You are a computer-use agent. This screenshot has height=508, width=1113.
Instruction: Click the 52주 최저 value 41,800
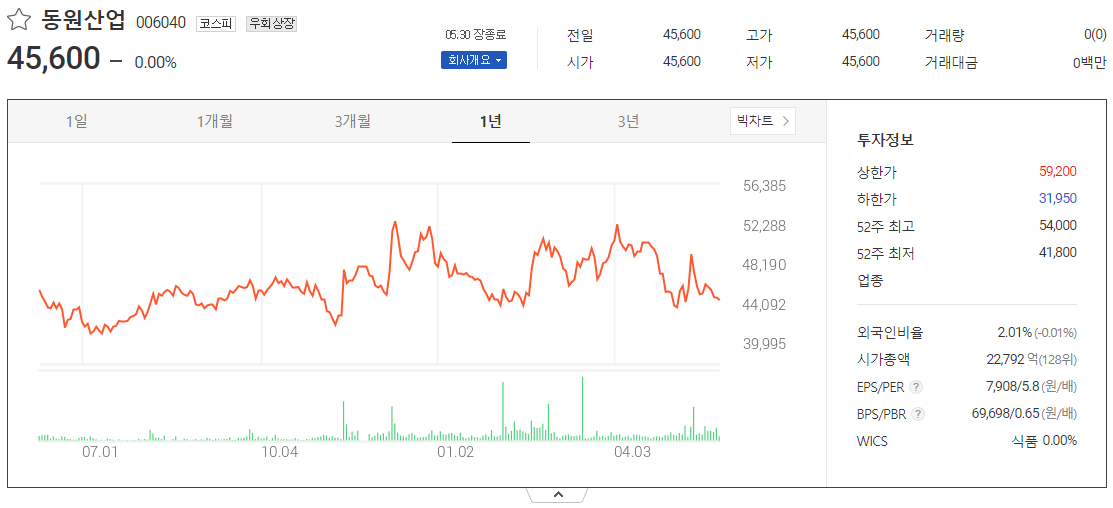click(1058, 253)
